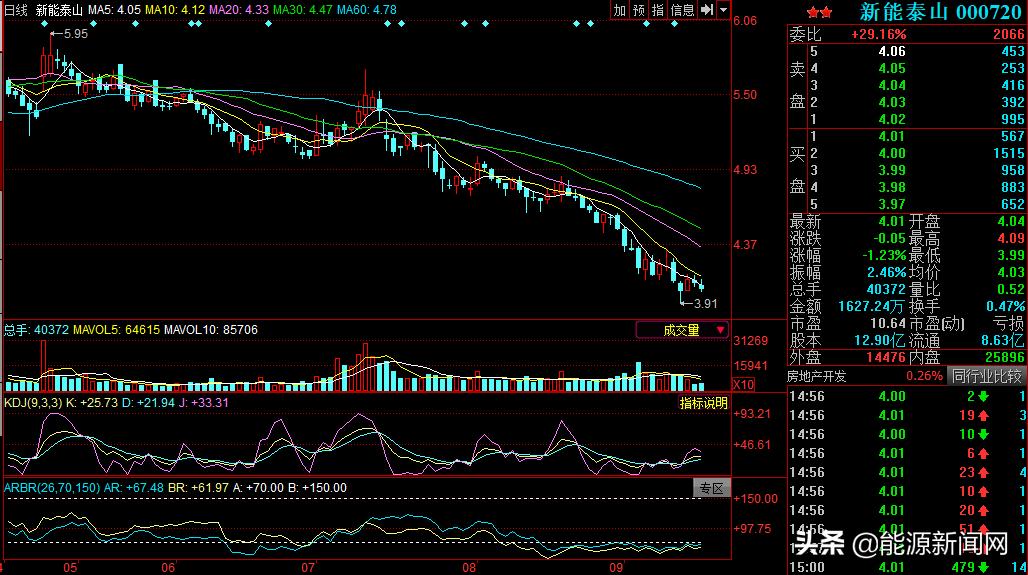The image size is (1028, 575).
Task: Click the 日线 period label
Action: coord(16,10)
